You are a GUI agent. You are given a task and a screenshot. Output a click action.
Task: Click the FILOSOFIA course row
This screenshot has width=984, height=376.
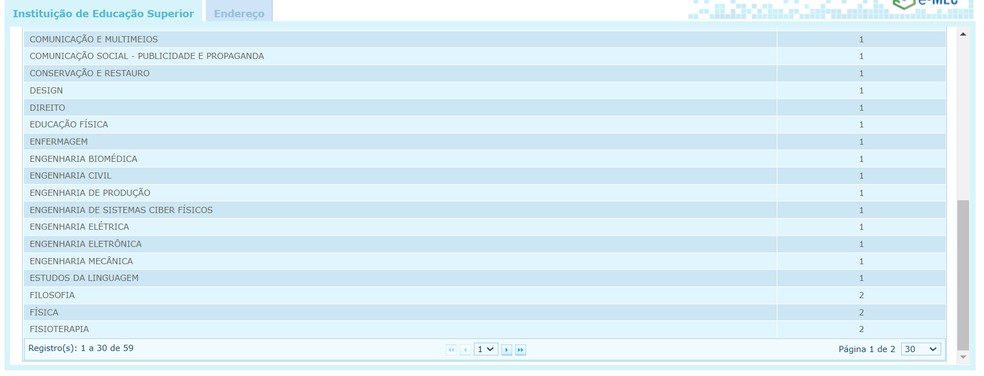[484, 295]
